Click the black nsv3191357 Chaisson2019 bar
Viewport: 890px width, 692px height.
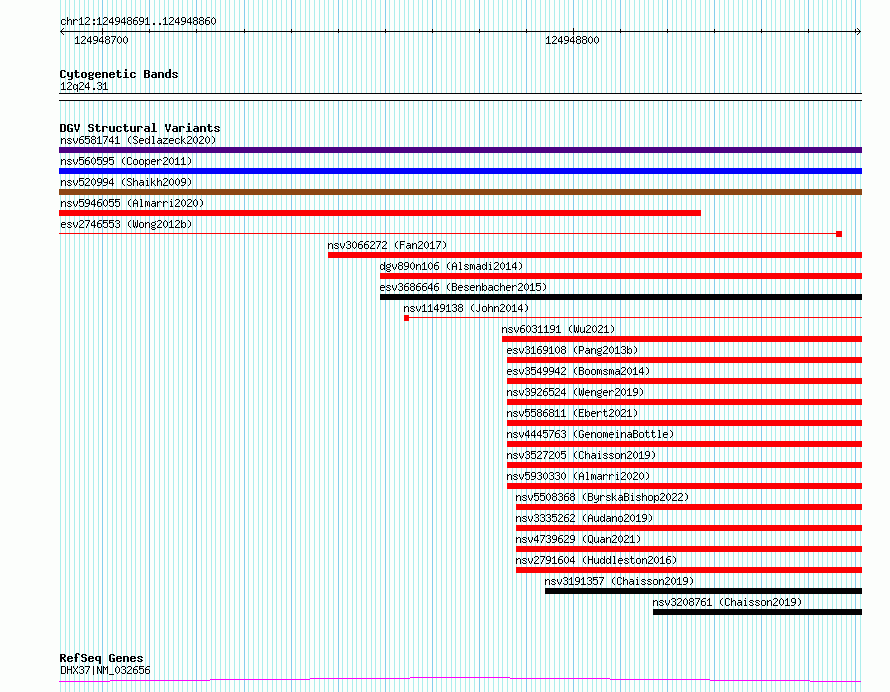pos(703,591)
